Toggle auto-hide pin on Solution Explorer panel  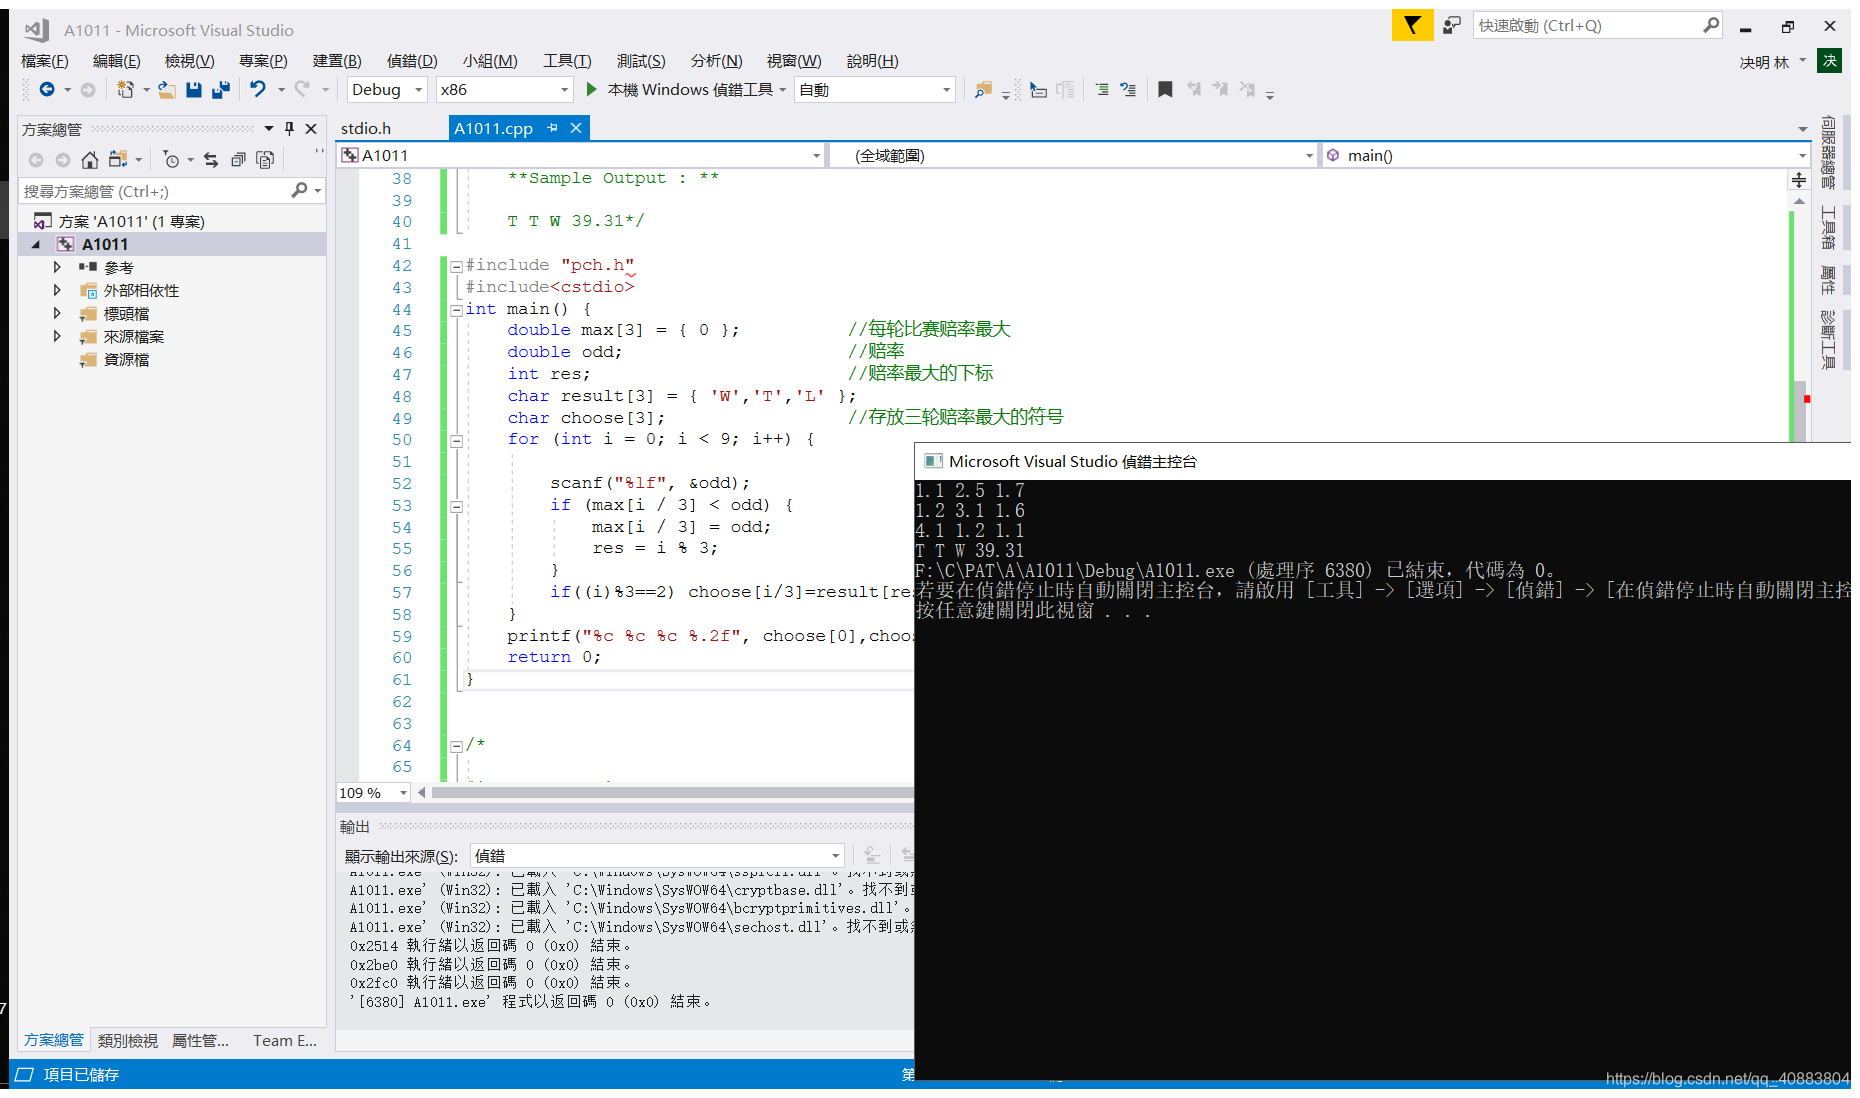289,129
